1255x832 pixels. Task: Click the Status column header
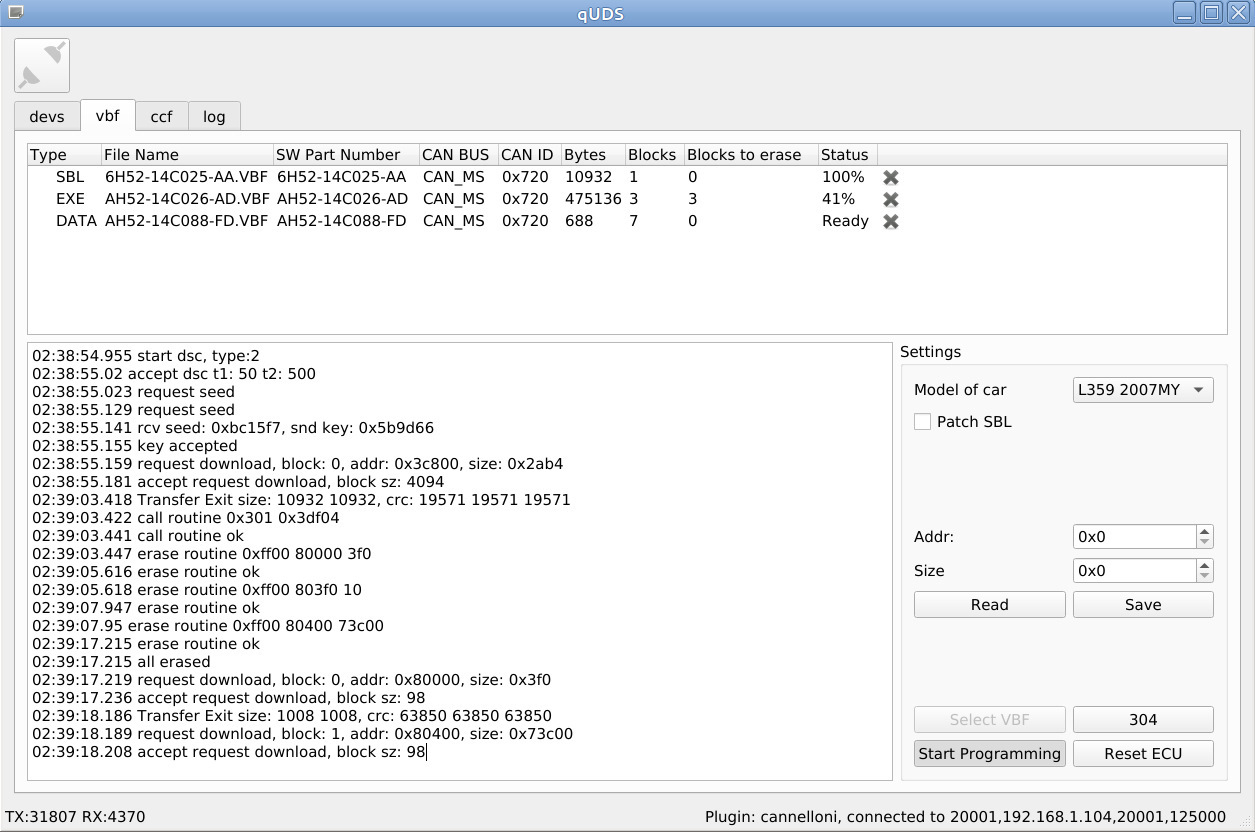(x=847, y=155)
